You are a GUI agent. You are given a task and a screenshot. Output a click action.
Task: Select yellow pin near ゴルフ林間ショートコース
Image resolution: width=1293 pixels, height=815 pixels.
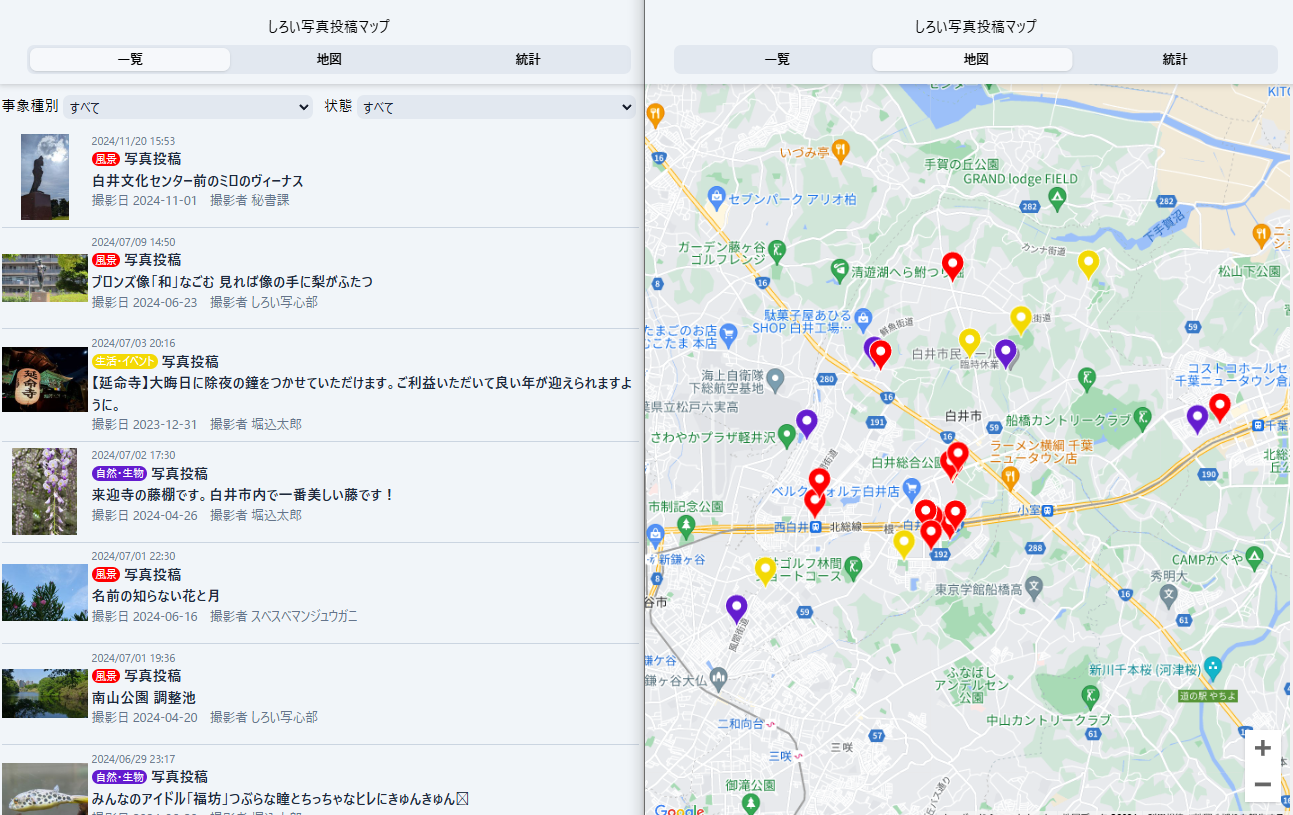click(x=765, y=571)
